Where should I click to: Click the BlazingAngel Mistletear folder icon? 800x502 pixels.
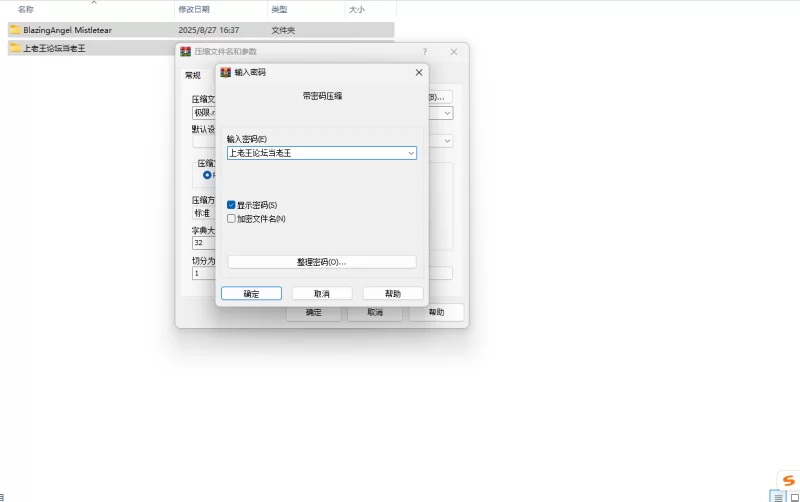pyautogui.click(x=15, y=30)
